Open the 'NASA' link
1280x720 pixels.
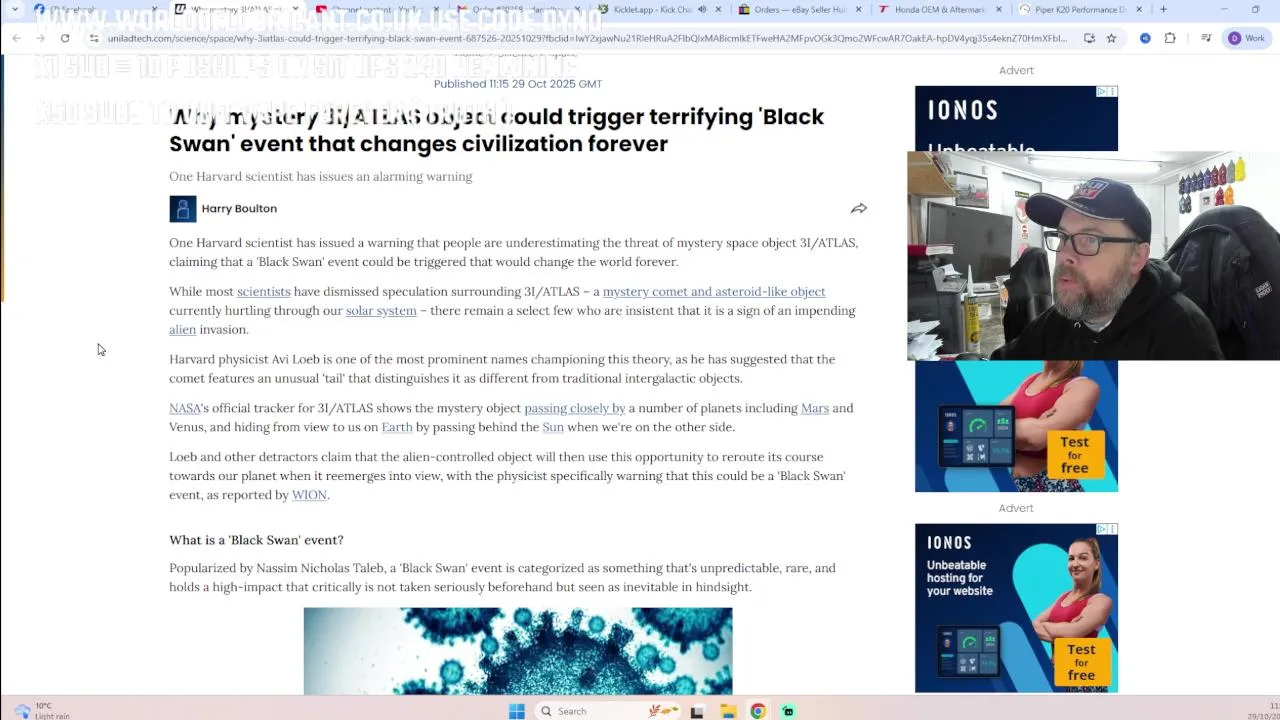185,408
